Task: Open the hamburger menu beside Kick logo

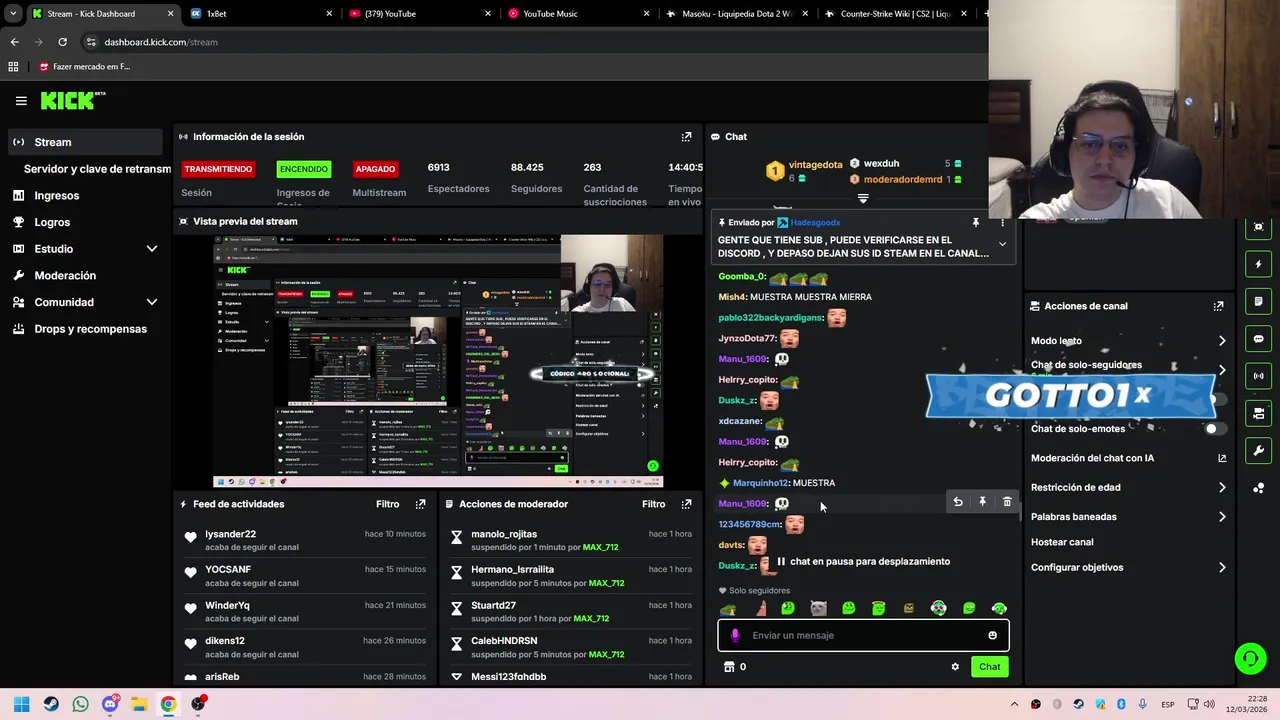Action: click(21, 101)
